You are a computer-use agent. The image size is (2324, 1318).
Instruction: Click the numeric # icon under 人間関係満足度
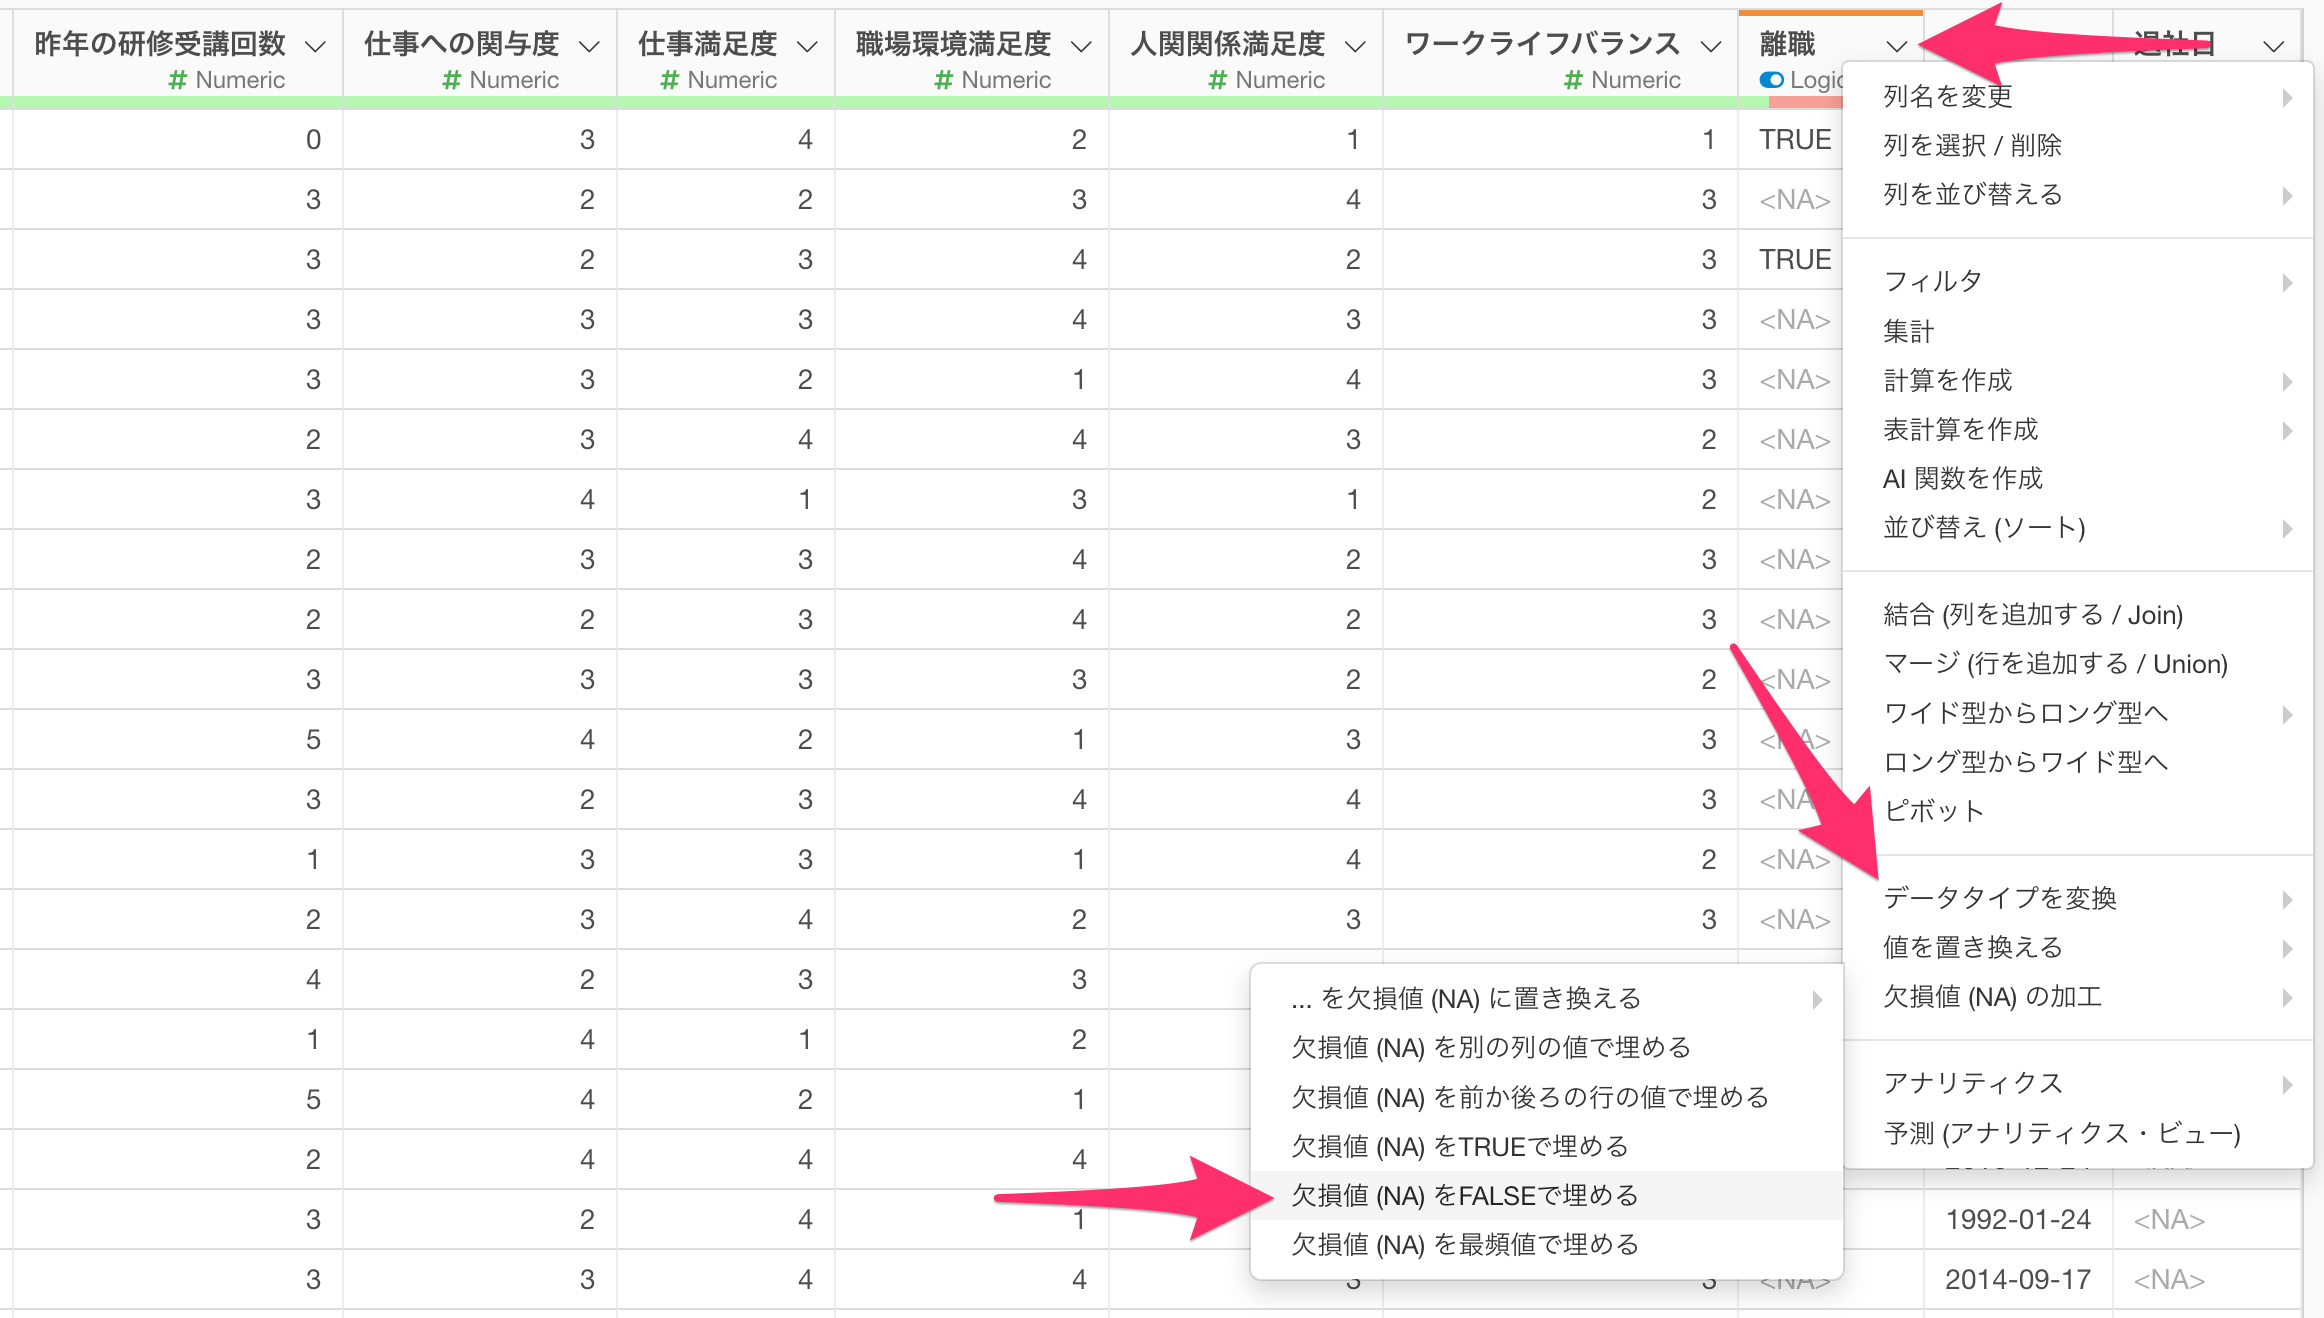pos(1217,80)
